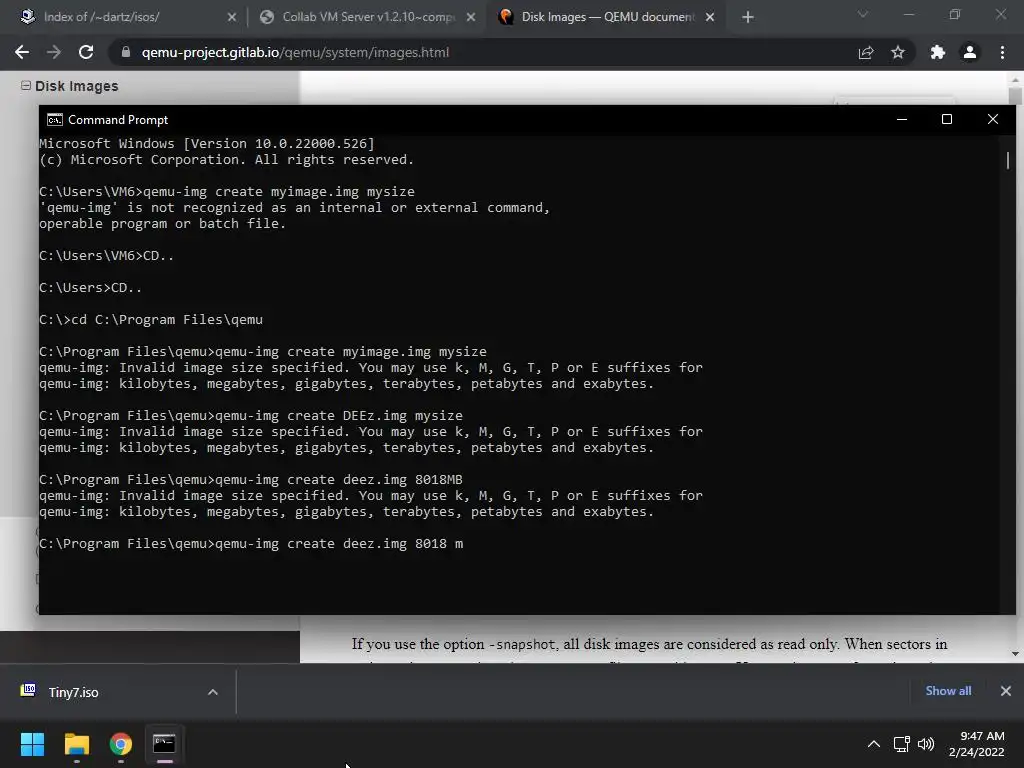Open Chrome's three-dot menu
The height and width of the screenshot is (768, 1024).
[x=1002, y=52]
